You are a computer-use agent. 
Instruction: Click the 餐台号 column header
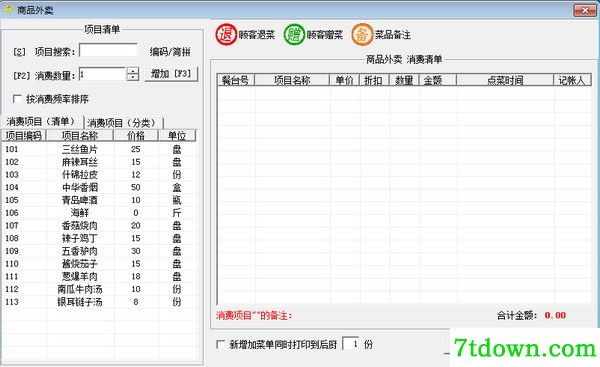(235, 80)
